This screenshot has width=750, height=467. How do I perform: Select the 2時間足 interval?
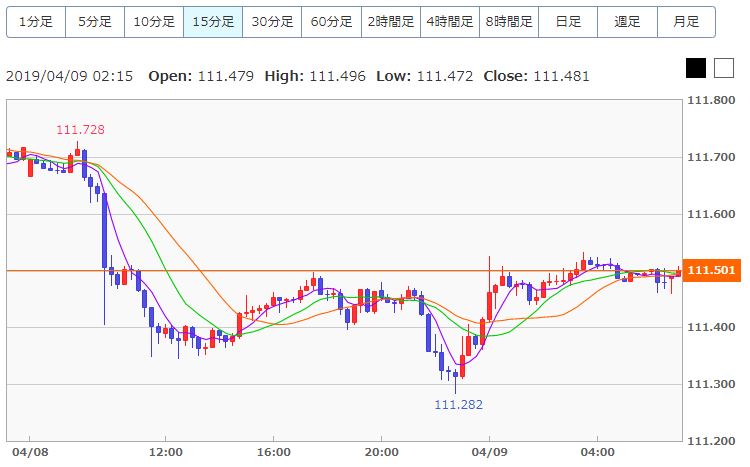391,22
